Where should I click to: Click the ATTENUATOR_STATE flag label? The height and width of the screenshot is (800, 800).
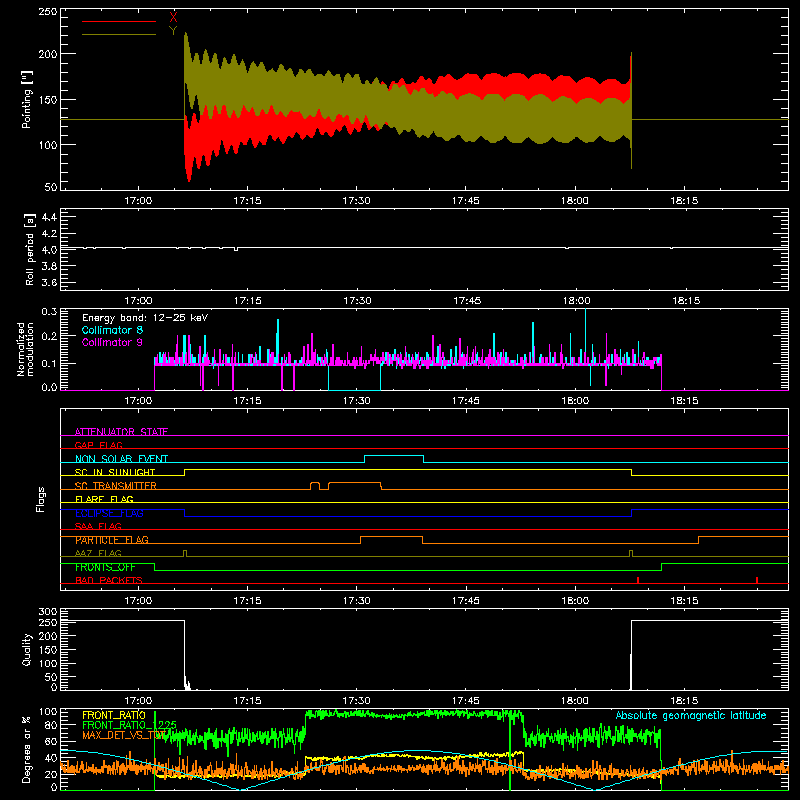pos(121,432)
